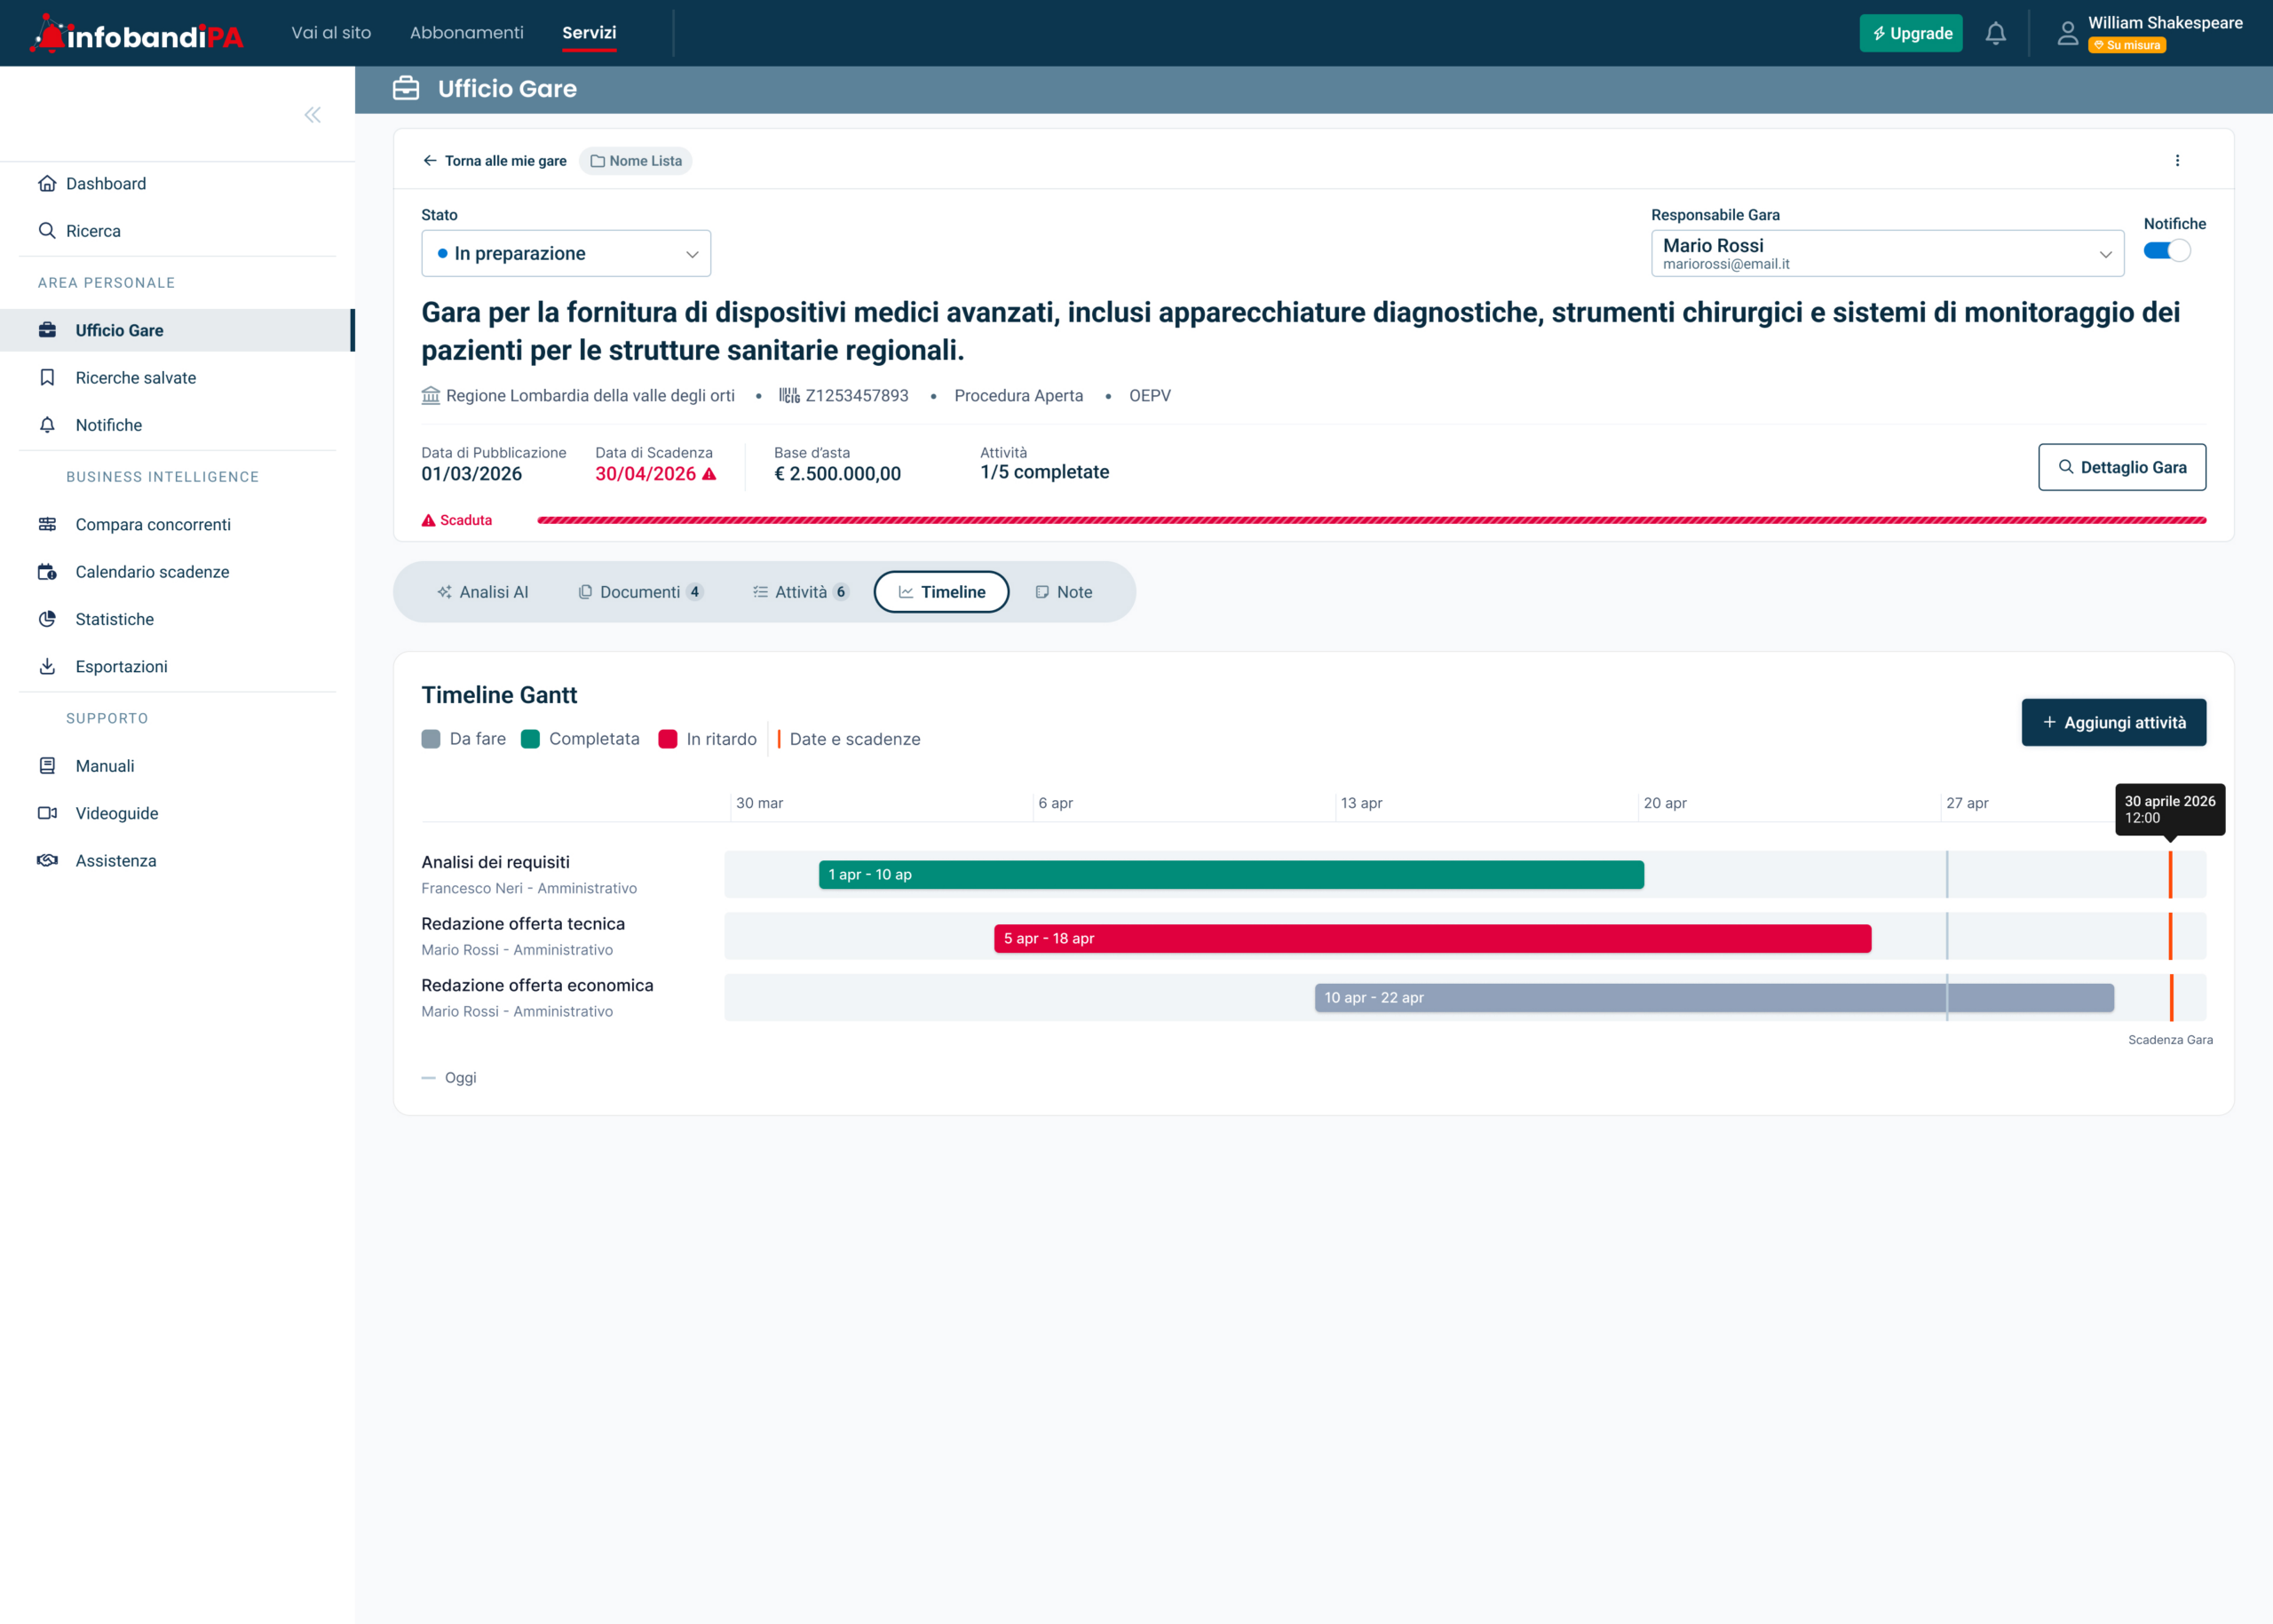Screen dimensions: 2273x1624
Task: Click William Shakespeare username
Action: (x=2165, y=23)
